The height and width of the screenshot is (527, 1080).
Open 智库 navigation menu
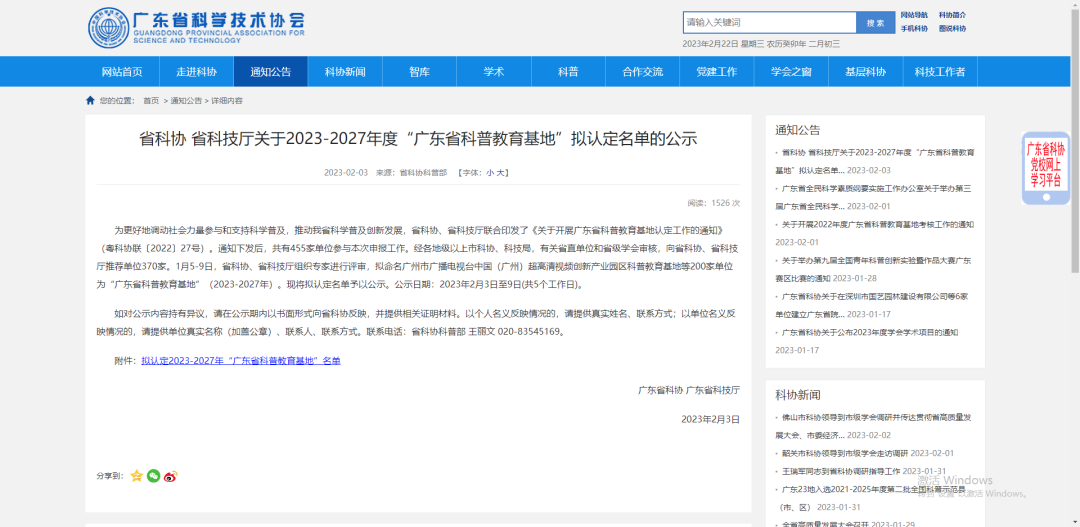pos(419,72)
